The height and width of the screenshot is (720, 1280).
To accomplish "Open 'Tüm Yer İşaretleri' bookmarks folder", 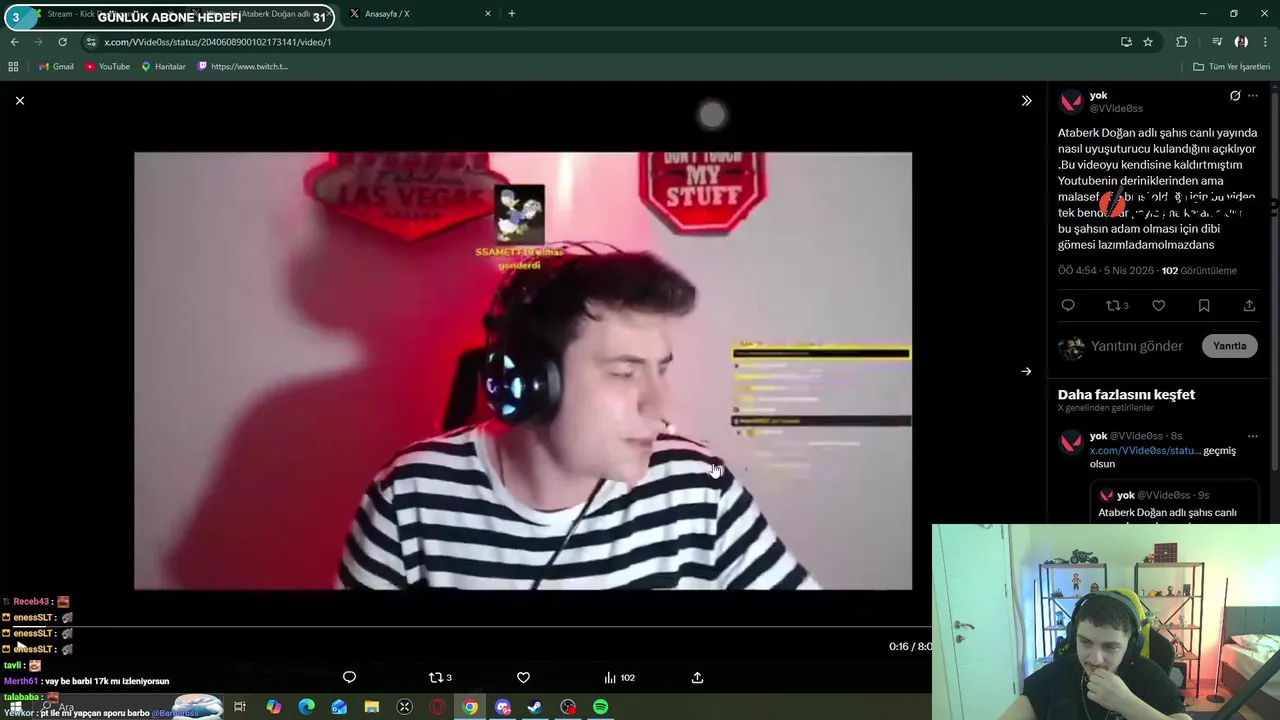I will (1231, 66).
